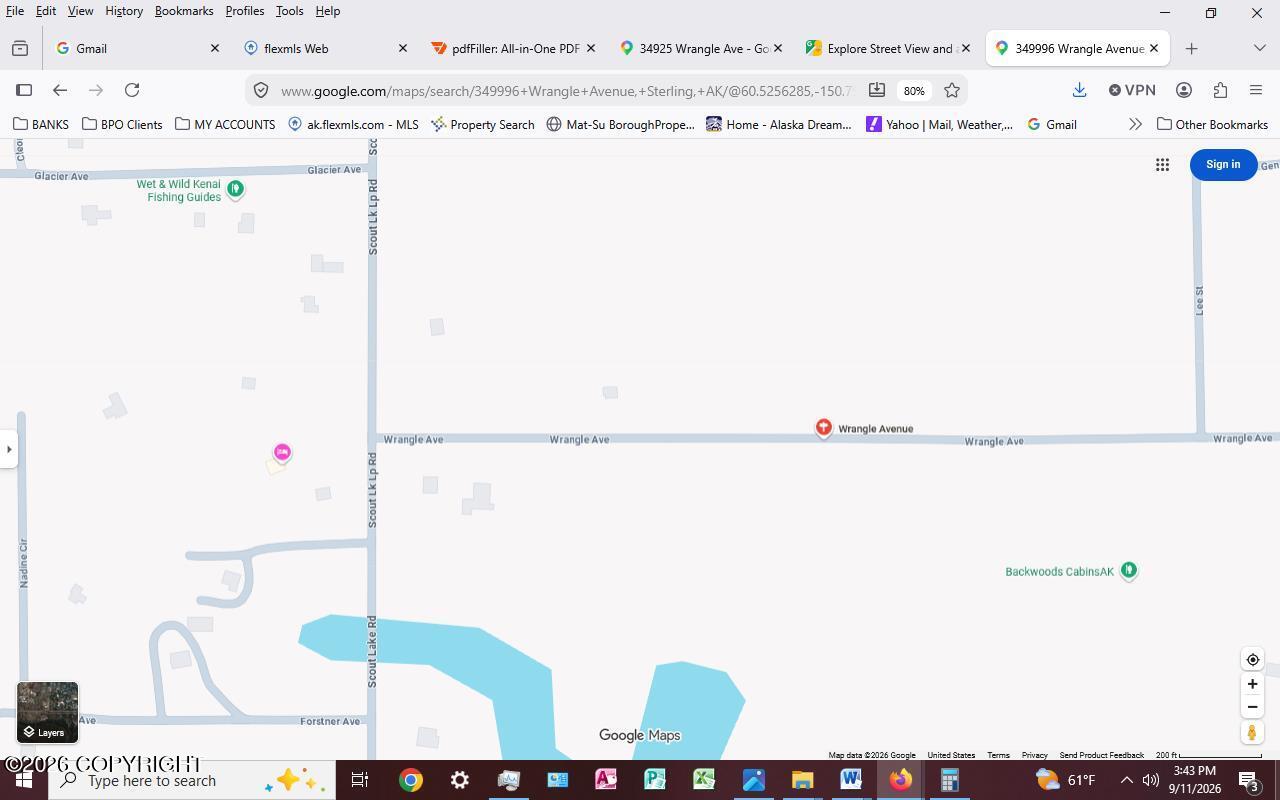
Task: Click the Show Your Location button
Action: [1252, 660]
